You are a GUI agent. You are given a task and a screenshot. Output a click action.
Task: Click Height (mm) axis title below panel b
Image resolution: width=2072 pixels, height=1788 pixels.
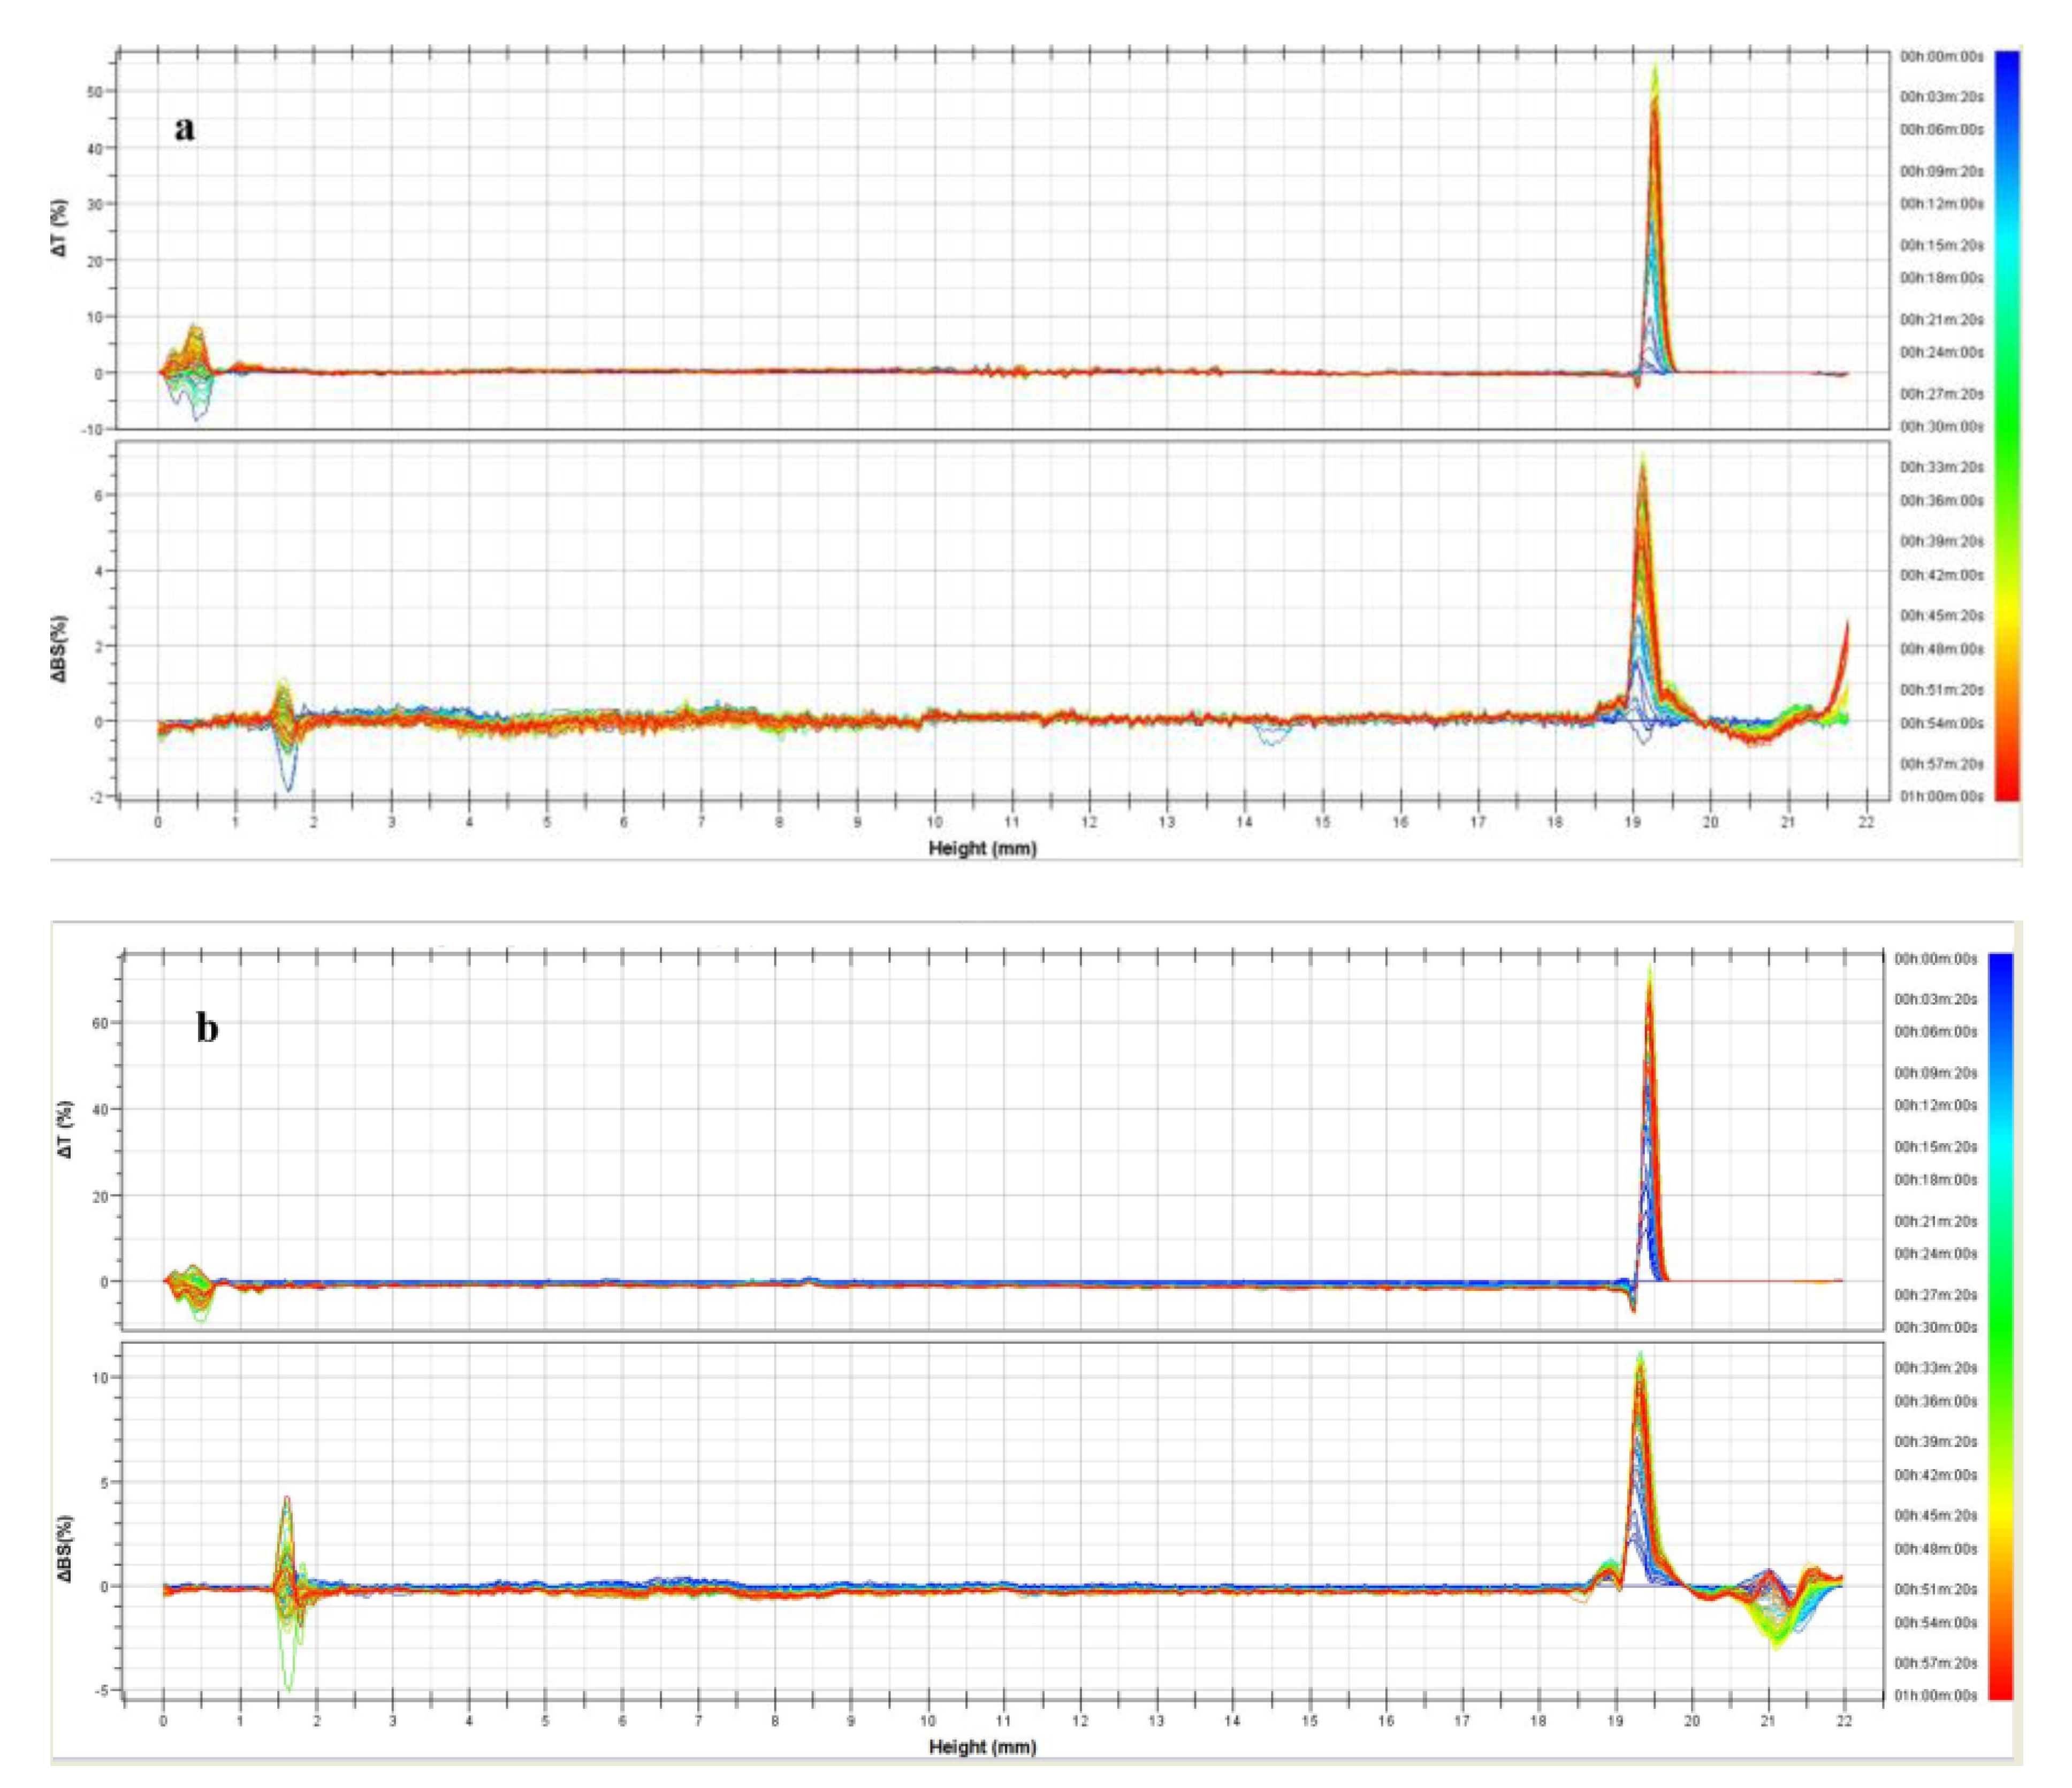(982, 1747)
